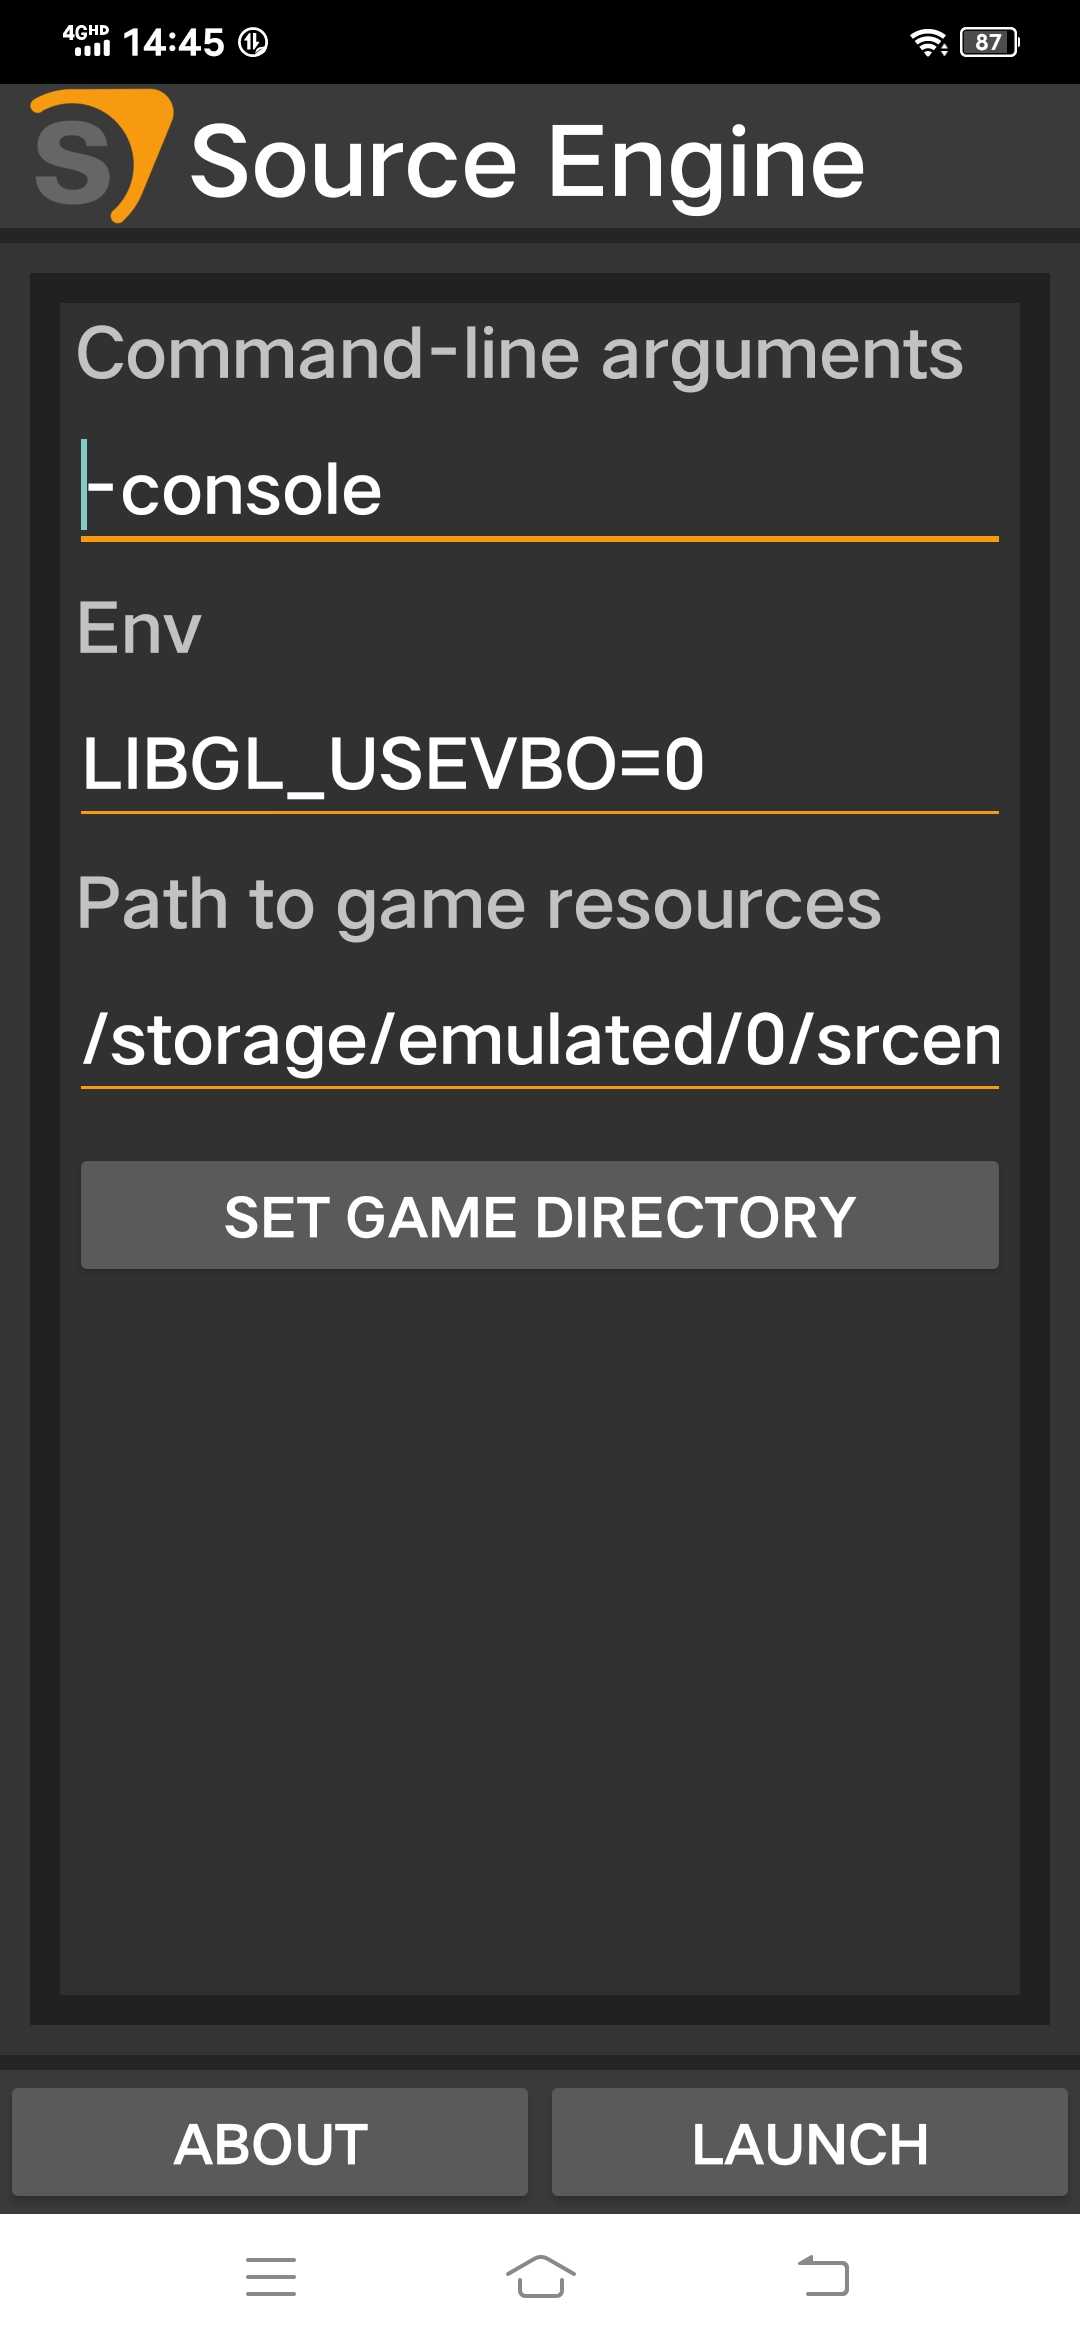The height and width of the screenshot is (2340, 1080).
Task: Tap the Wi-Fi status icon
Action: [928, 42]
